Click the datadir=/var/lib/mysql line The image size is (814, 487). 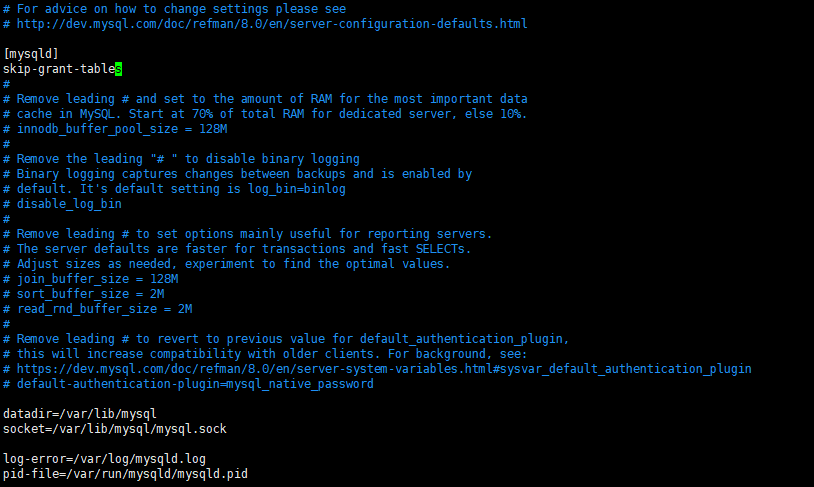(80, 414)
